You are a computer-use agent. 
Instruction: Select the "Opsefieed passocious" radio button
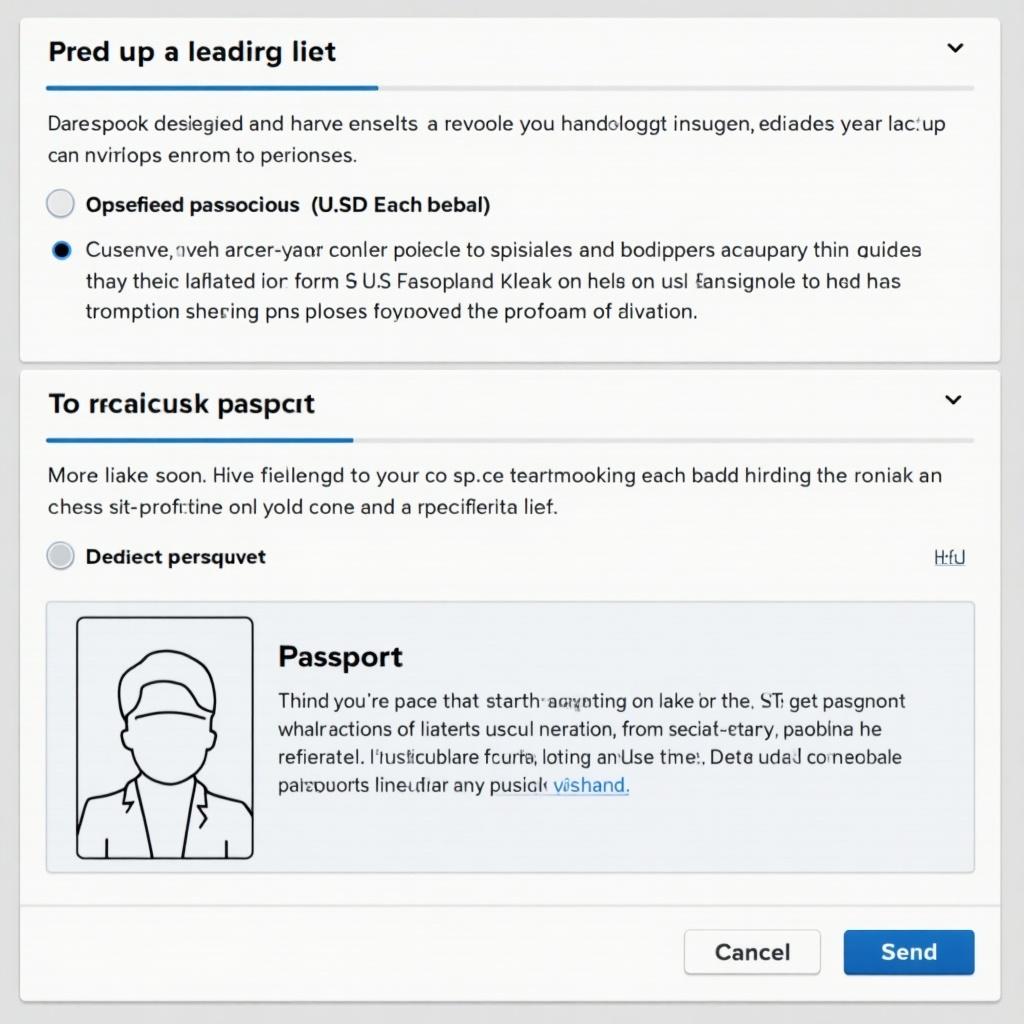click(x=60, y=204)
